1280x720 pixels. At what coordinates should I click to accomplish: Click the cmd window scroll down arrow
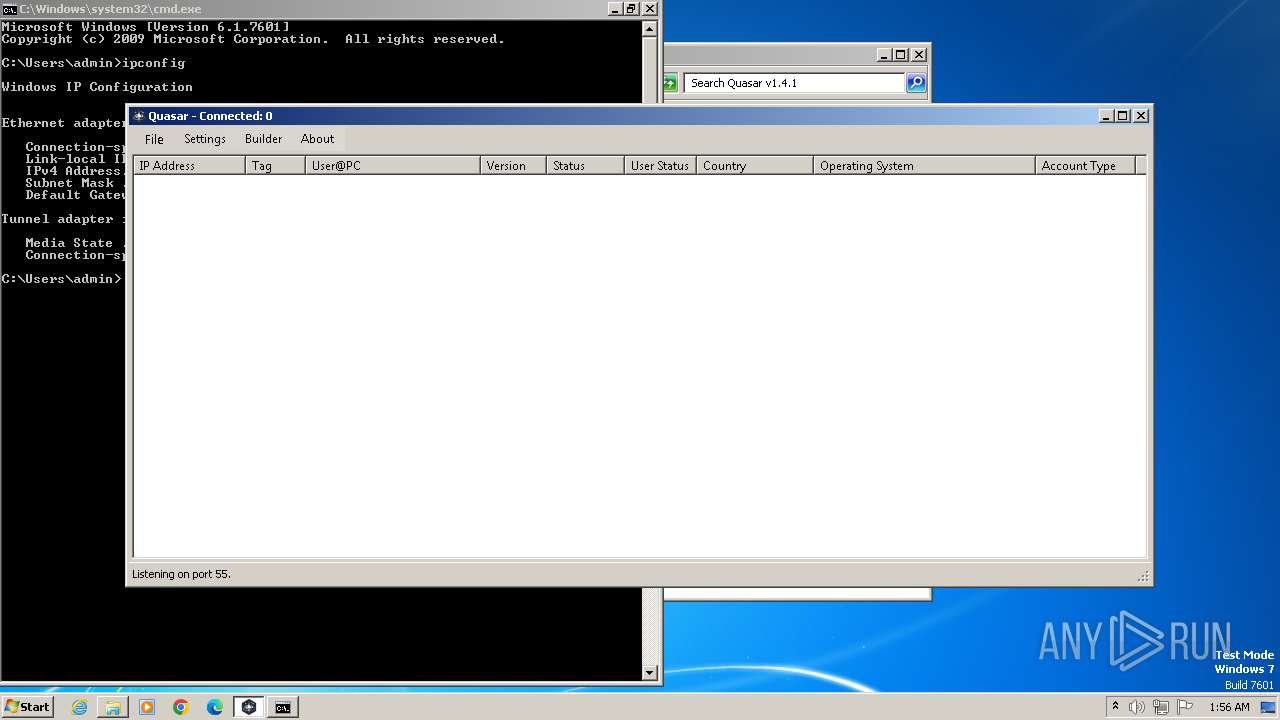[650, 673]
